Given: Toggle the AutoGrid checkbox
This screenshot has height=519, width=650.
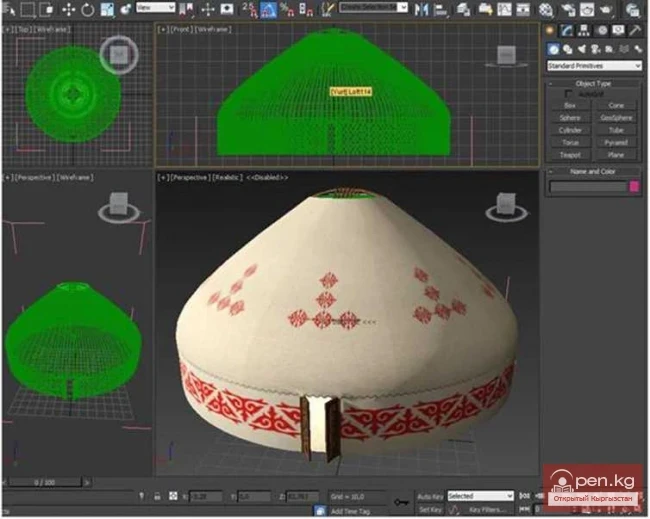Looking at the screenshot, I should coord(570,94).
